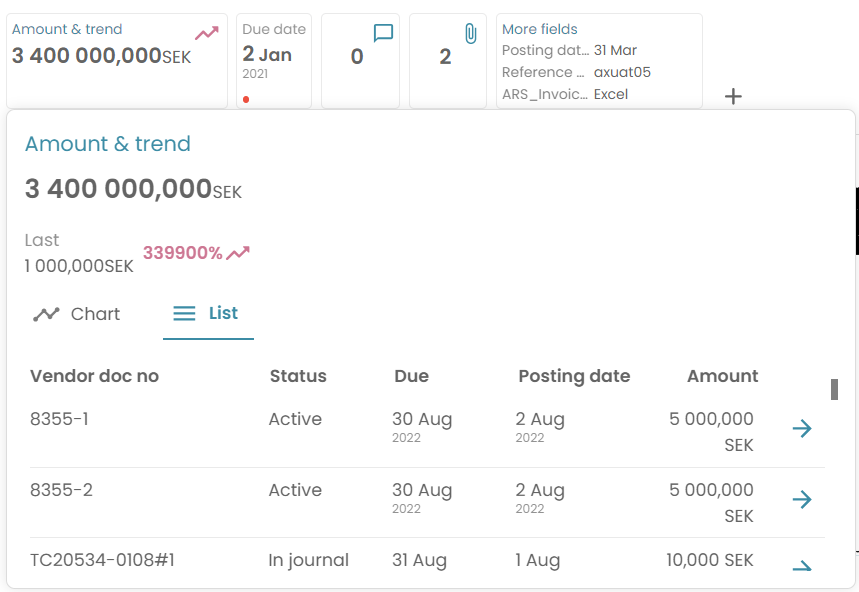Image resolution: width=859 pixels, height=592 pixels.
Task: Select vendor doc number 8355-1
Action: click(59, 419)
